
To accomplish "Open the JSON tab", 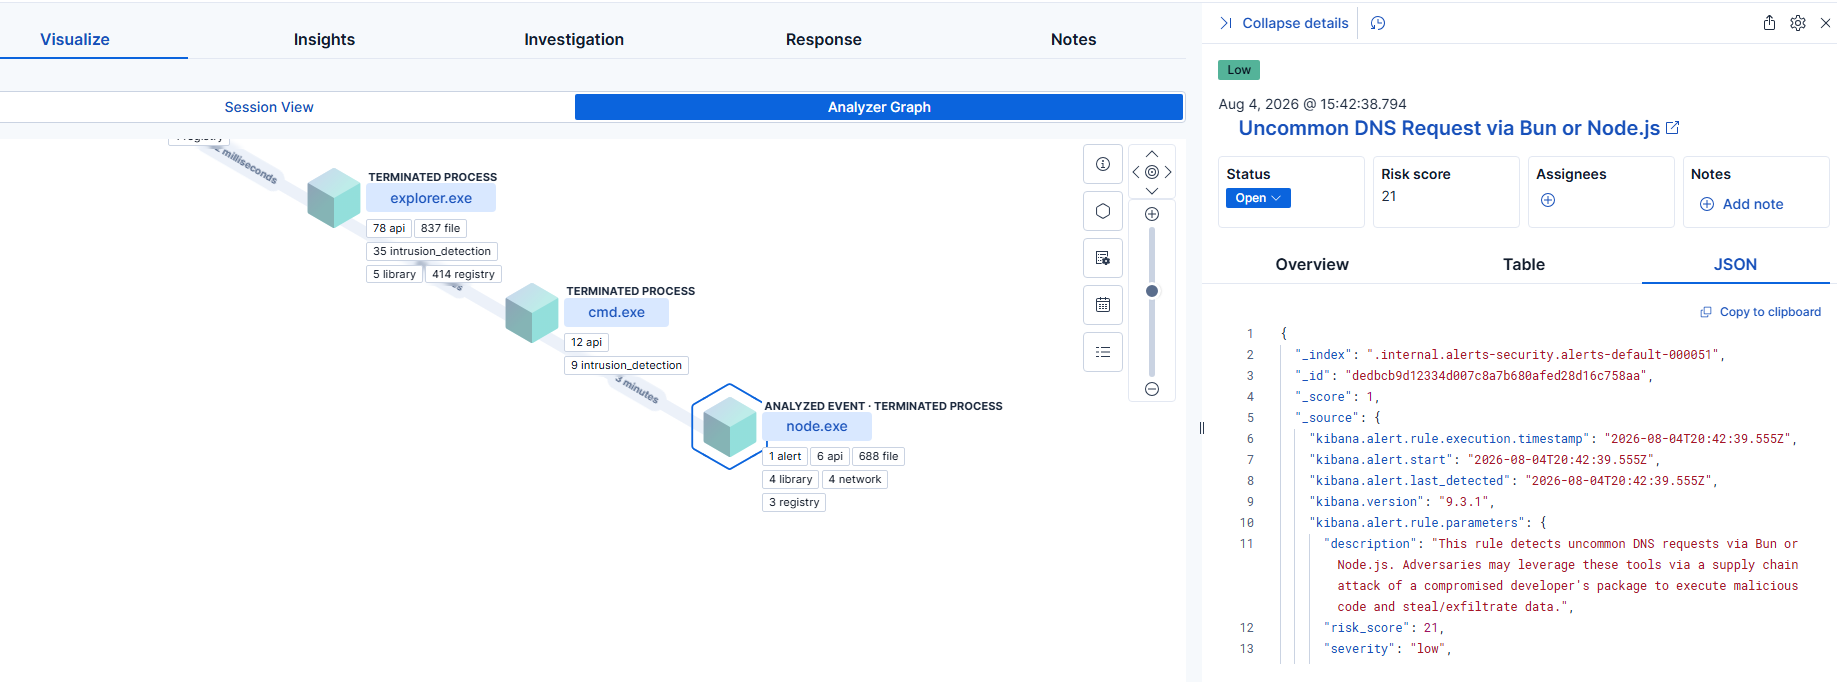I will click(x=1735, y=264).
